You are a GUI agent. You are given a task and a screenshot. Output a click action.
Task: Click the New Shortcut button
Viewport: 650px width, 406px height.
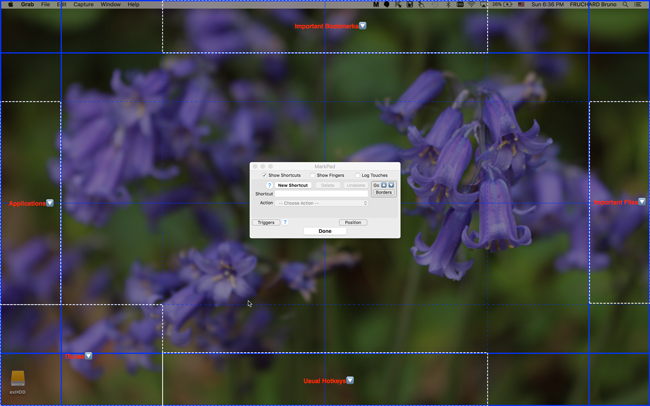(x=293, y=185)
